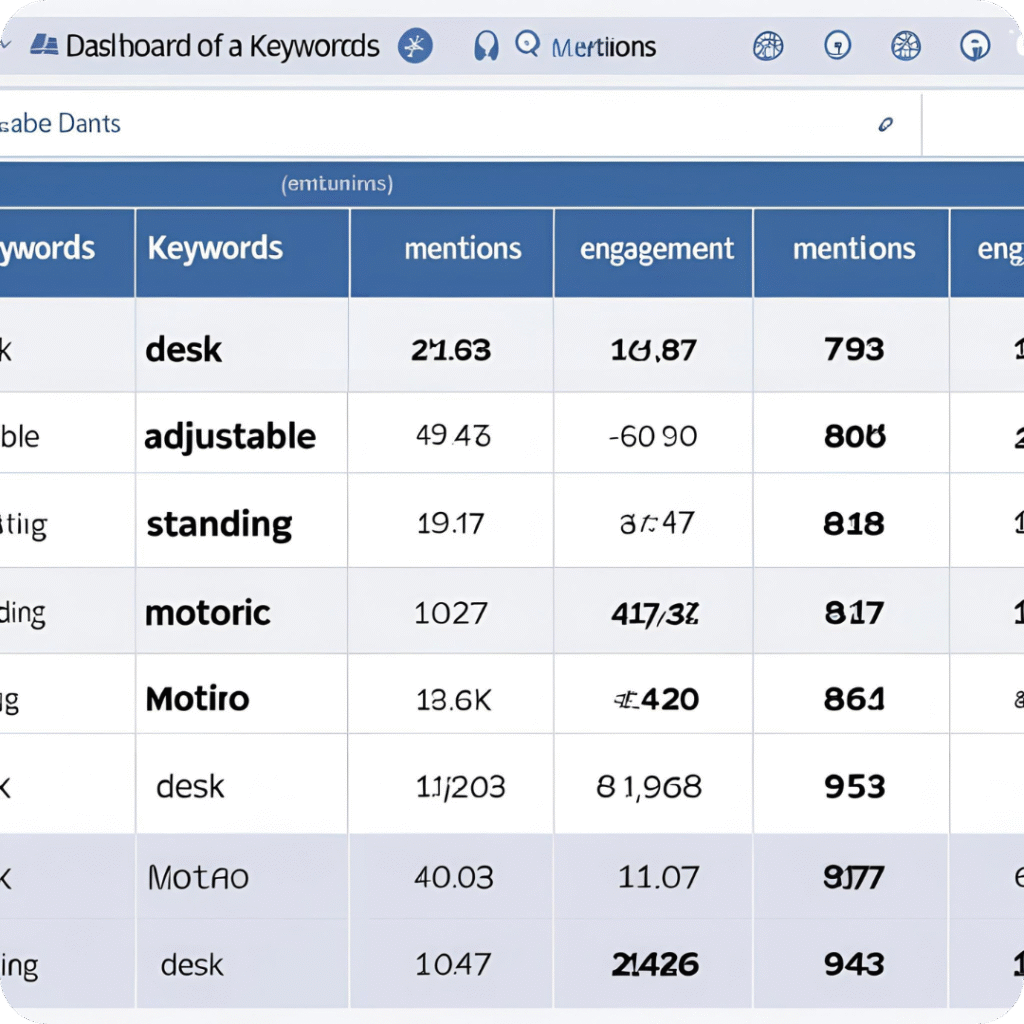The image size is (1024, 1024).
Task: Select the Dashboard of a Keywords title tab
Action: pyautogui.click(x=222, y=46)
